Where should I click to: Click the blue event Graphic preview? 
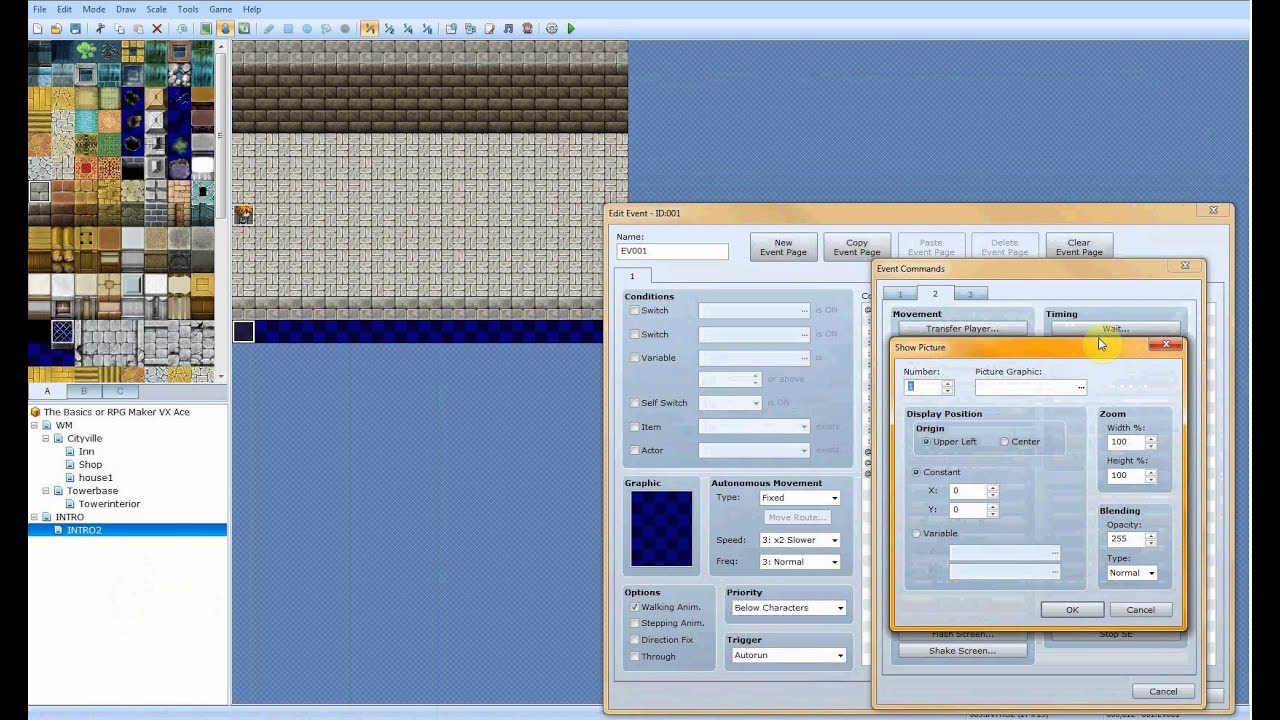click(x=661, y=529)
